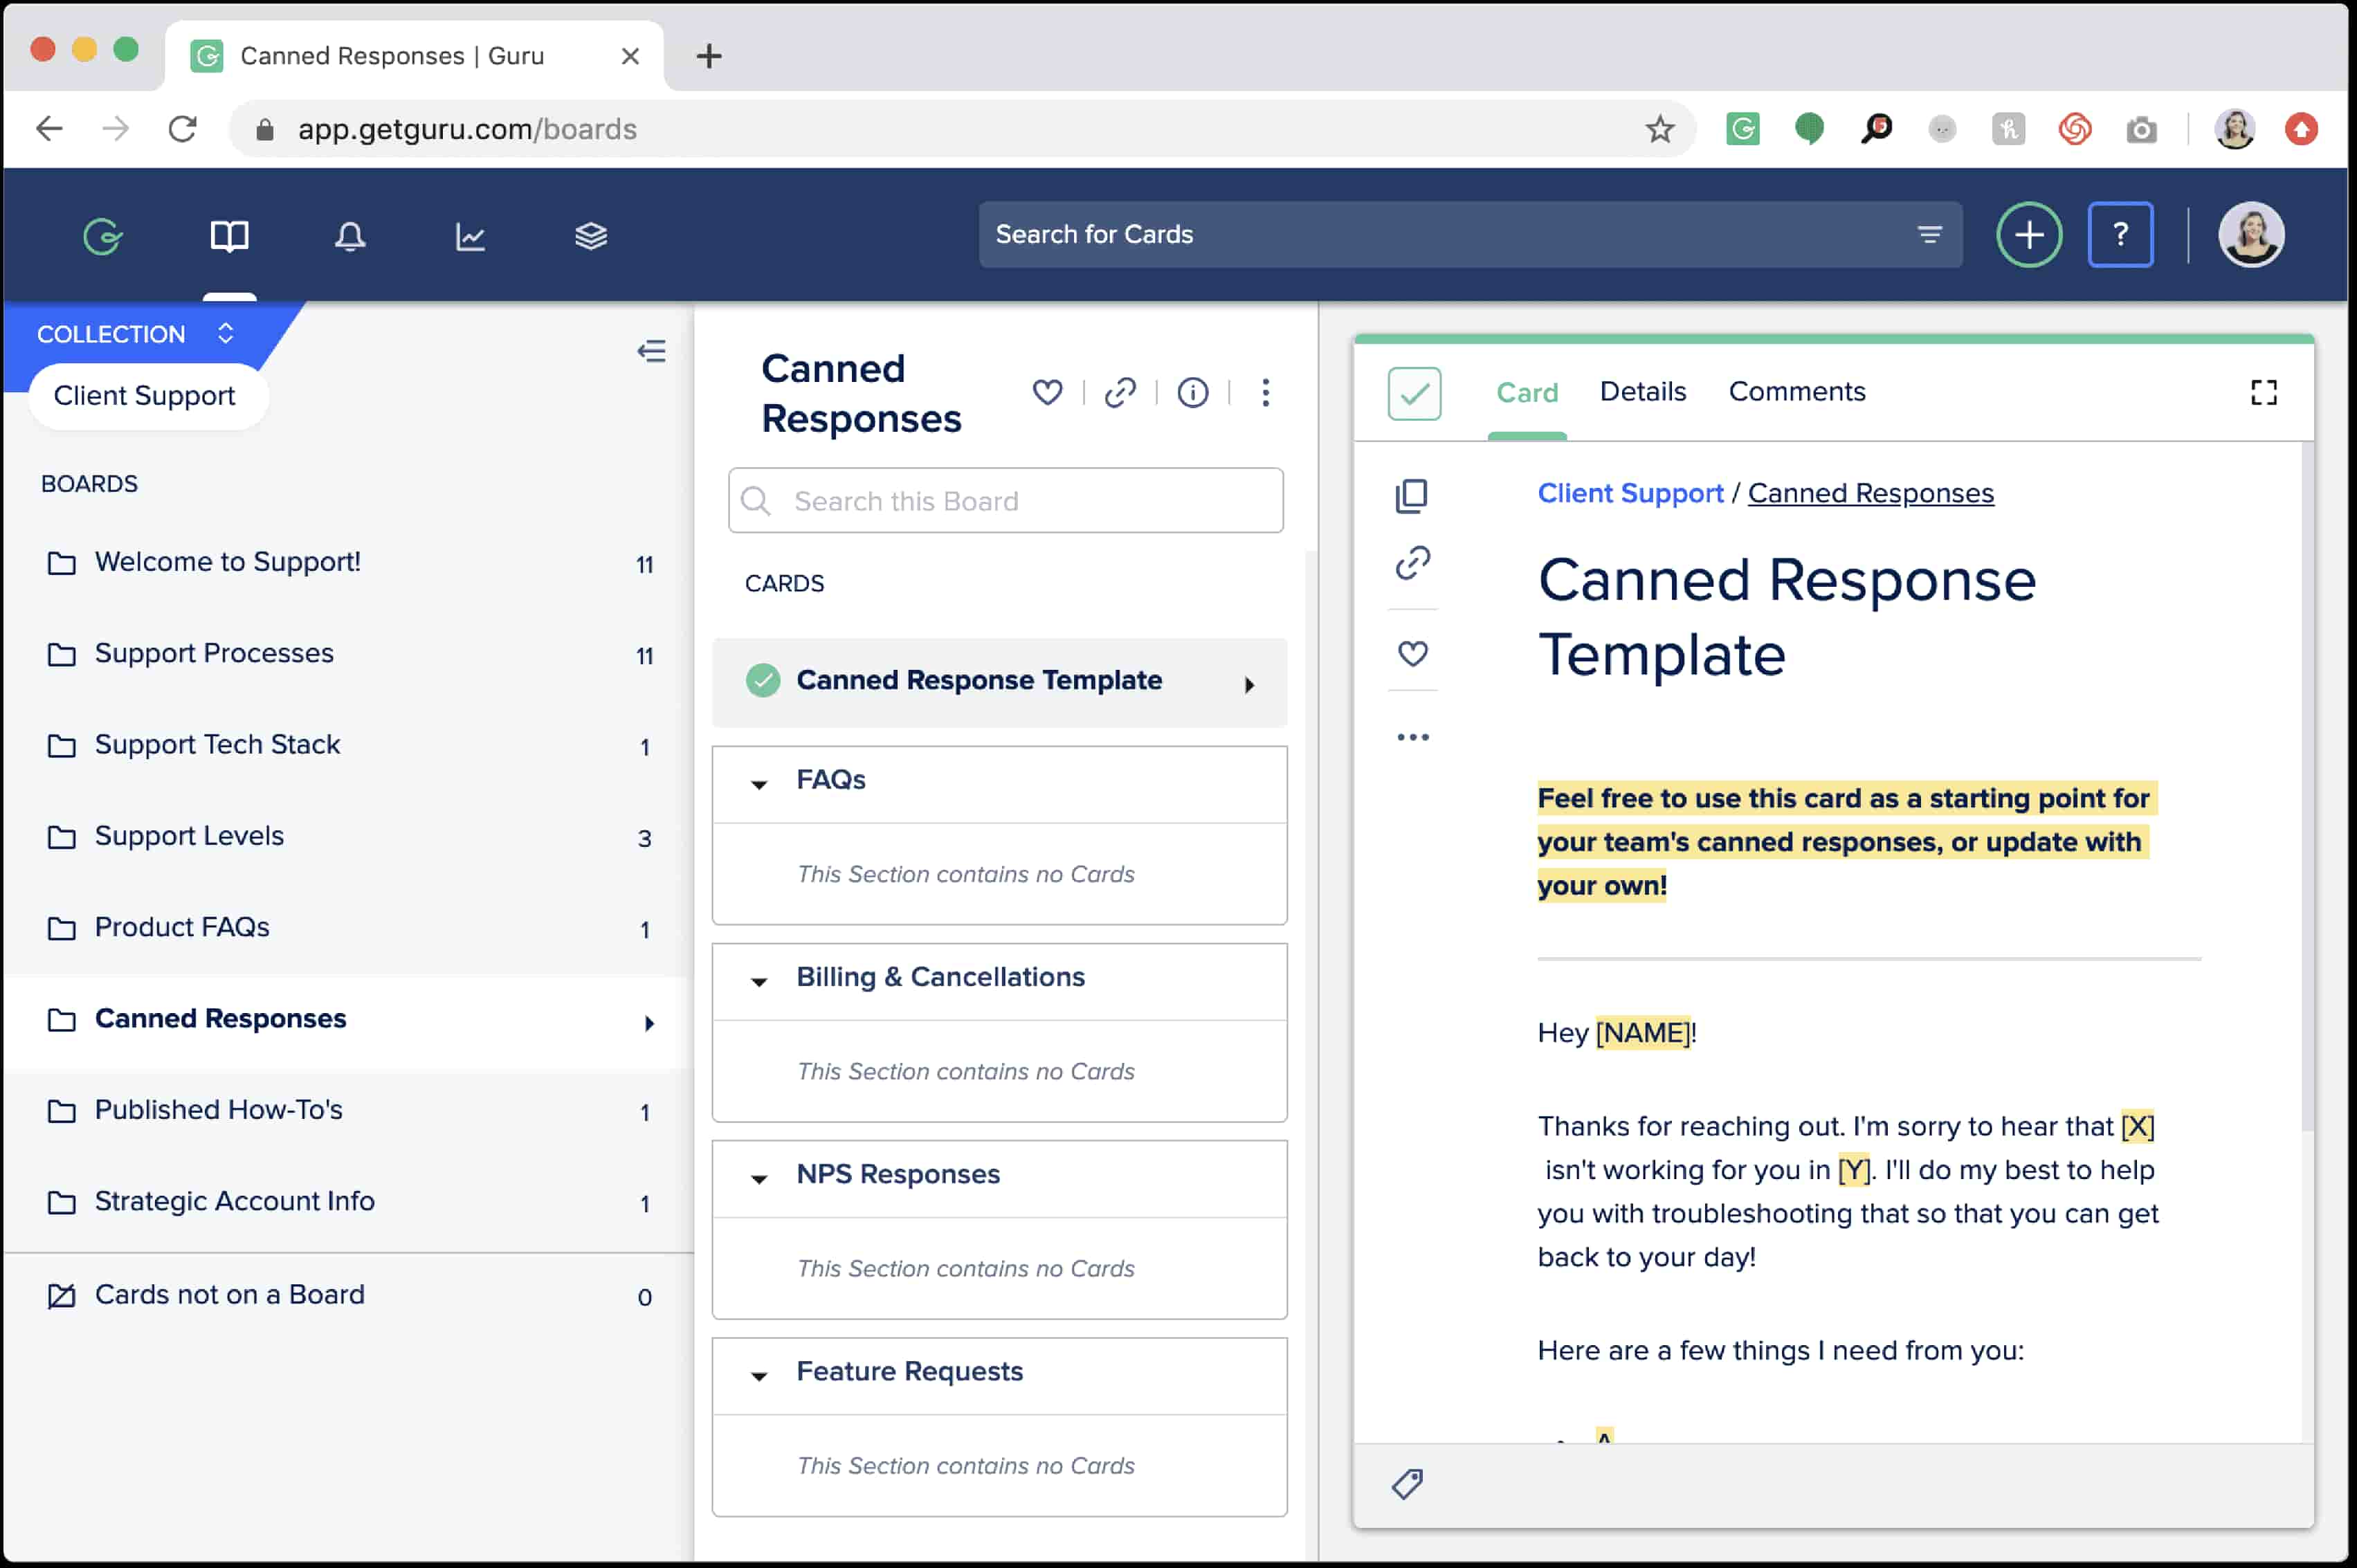Favorite the Canned Response Template card
The image size is (2357, 1568).
pos(1412,653)
